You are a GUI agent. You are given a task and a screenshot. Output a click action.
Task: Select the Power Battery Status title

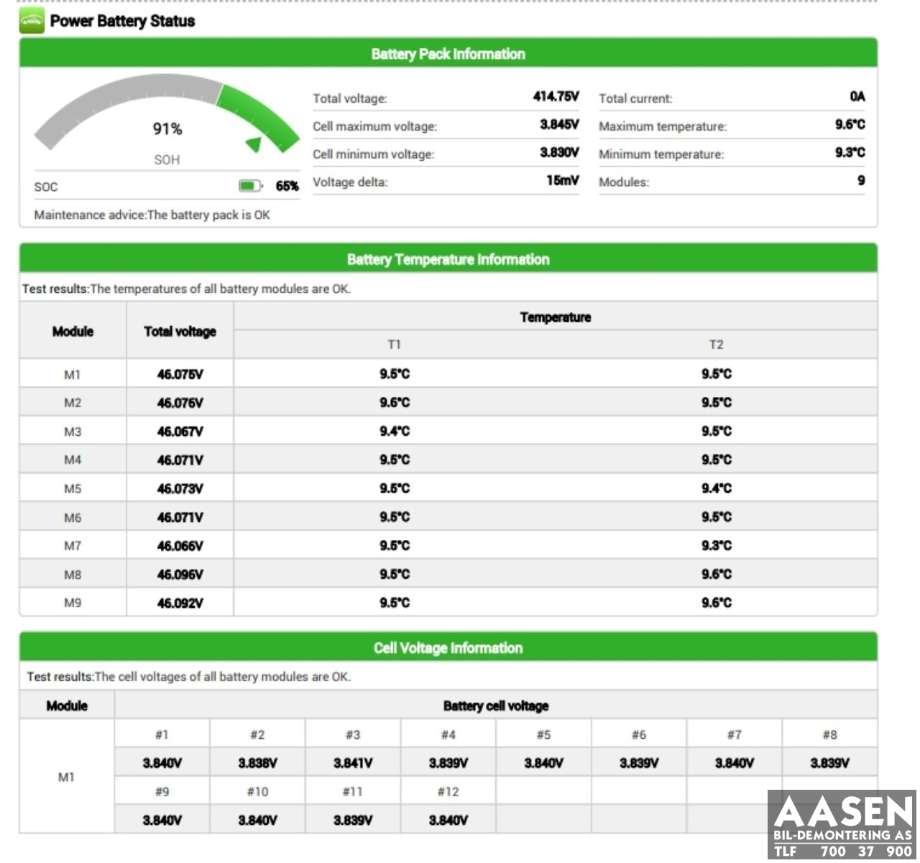pyautogui.click(x=122, y=21)
